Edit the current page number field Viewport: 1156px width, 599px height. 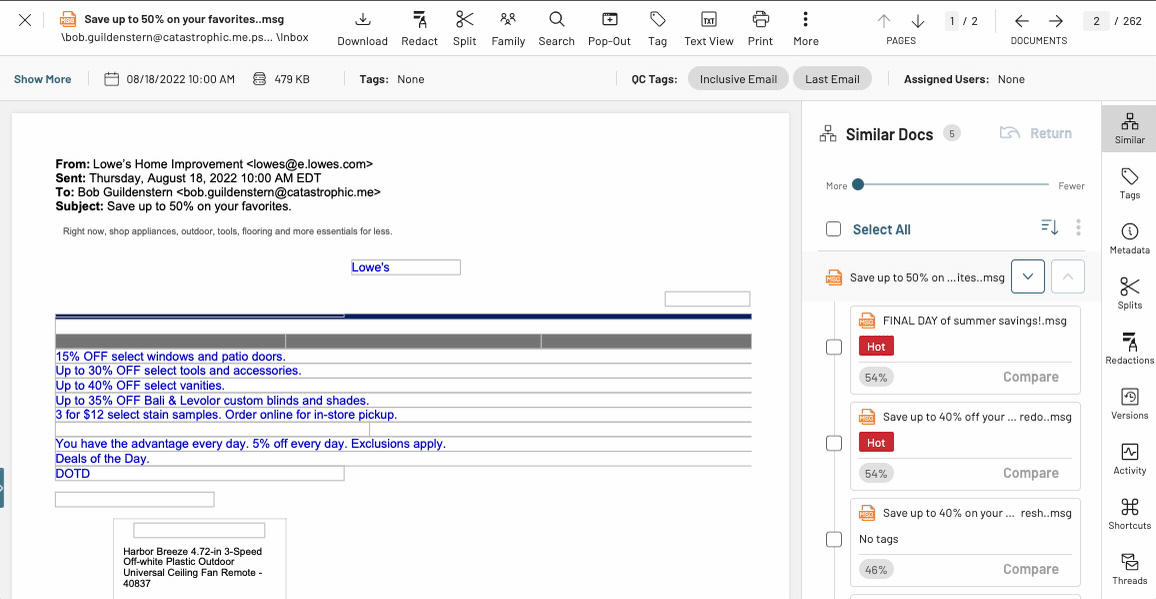point(953,21)
